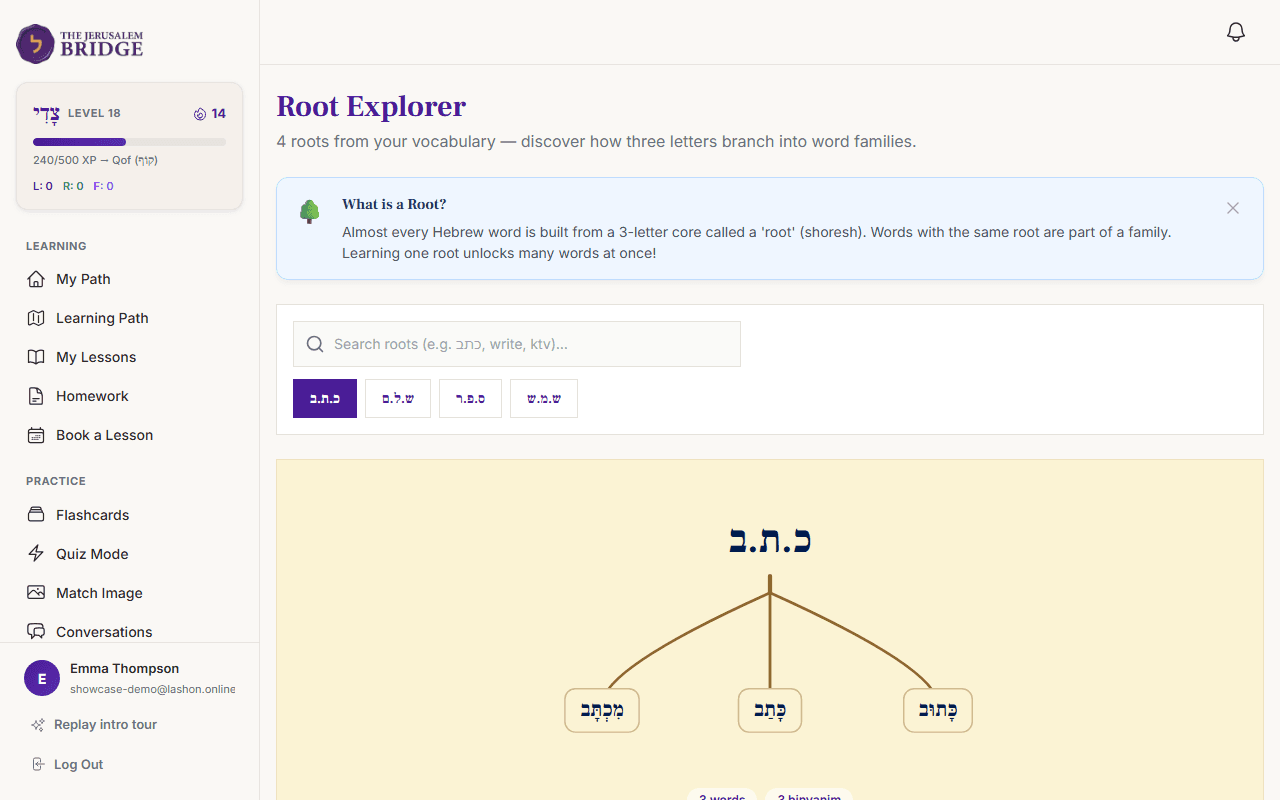Open Quiz Mode via the lightning icon
This screenshot has width=1280, height=800.
[x=35, y=553]
